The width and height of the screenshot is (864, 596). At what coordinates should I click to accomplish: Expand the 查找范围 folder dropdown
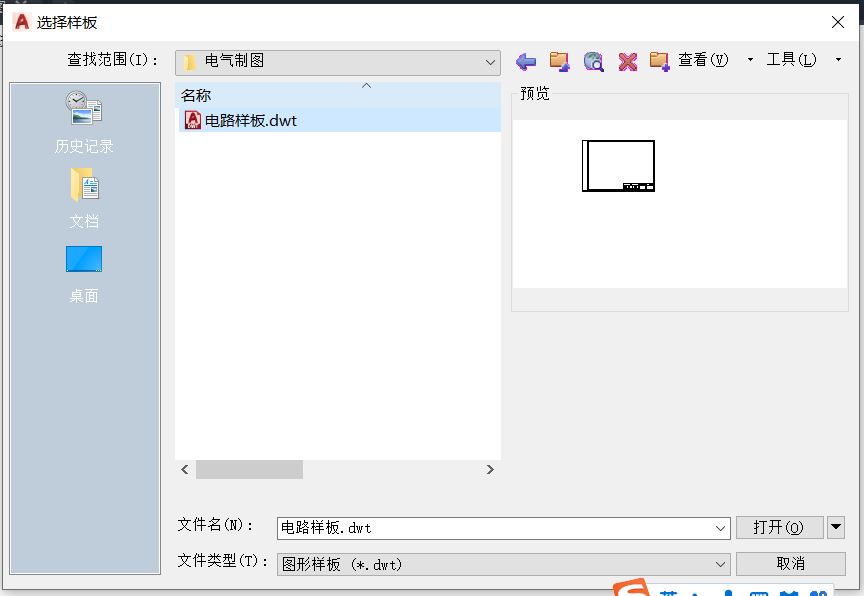(490, 62)
